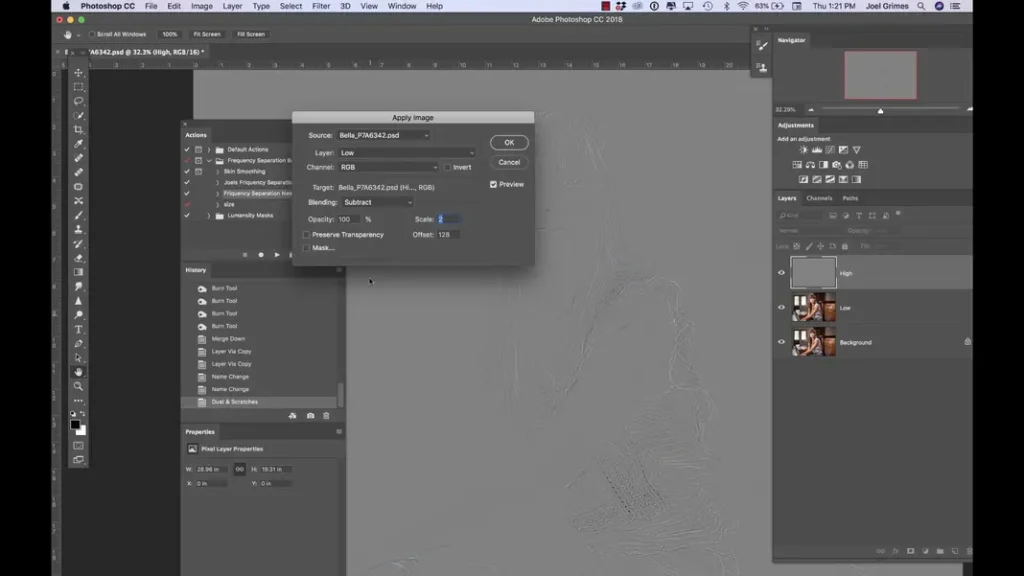The image size is (1024, 576).
Task: Click the Fit Screen button
Action: pos(207,35)
